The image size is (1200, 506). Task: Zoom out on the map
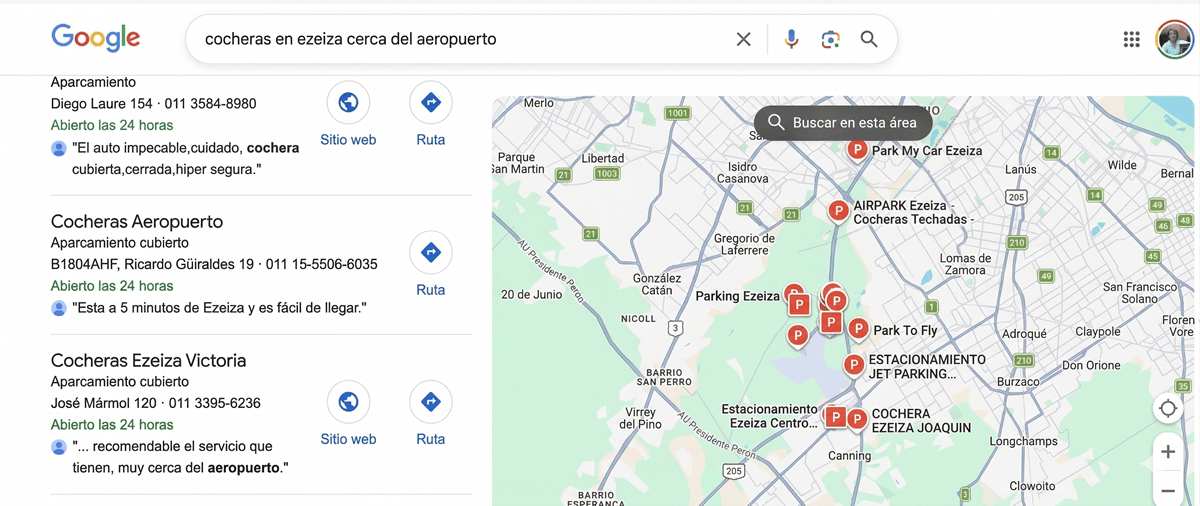tap(1168, 491)
